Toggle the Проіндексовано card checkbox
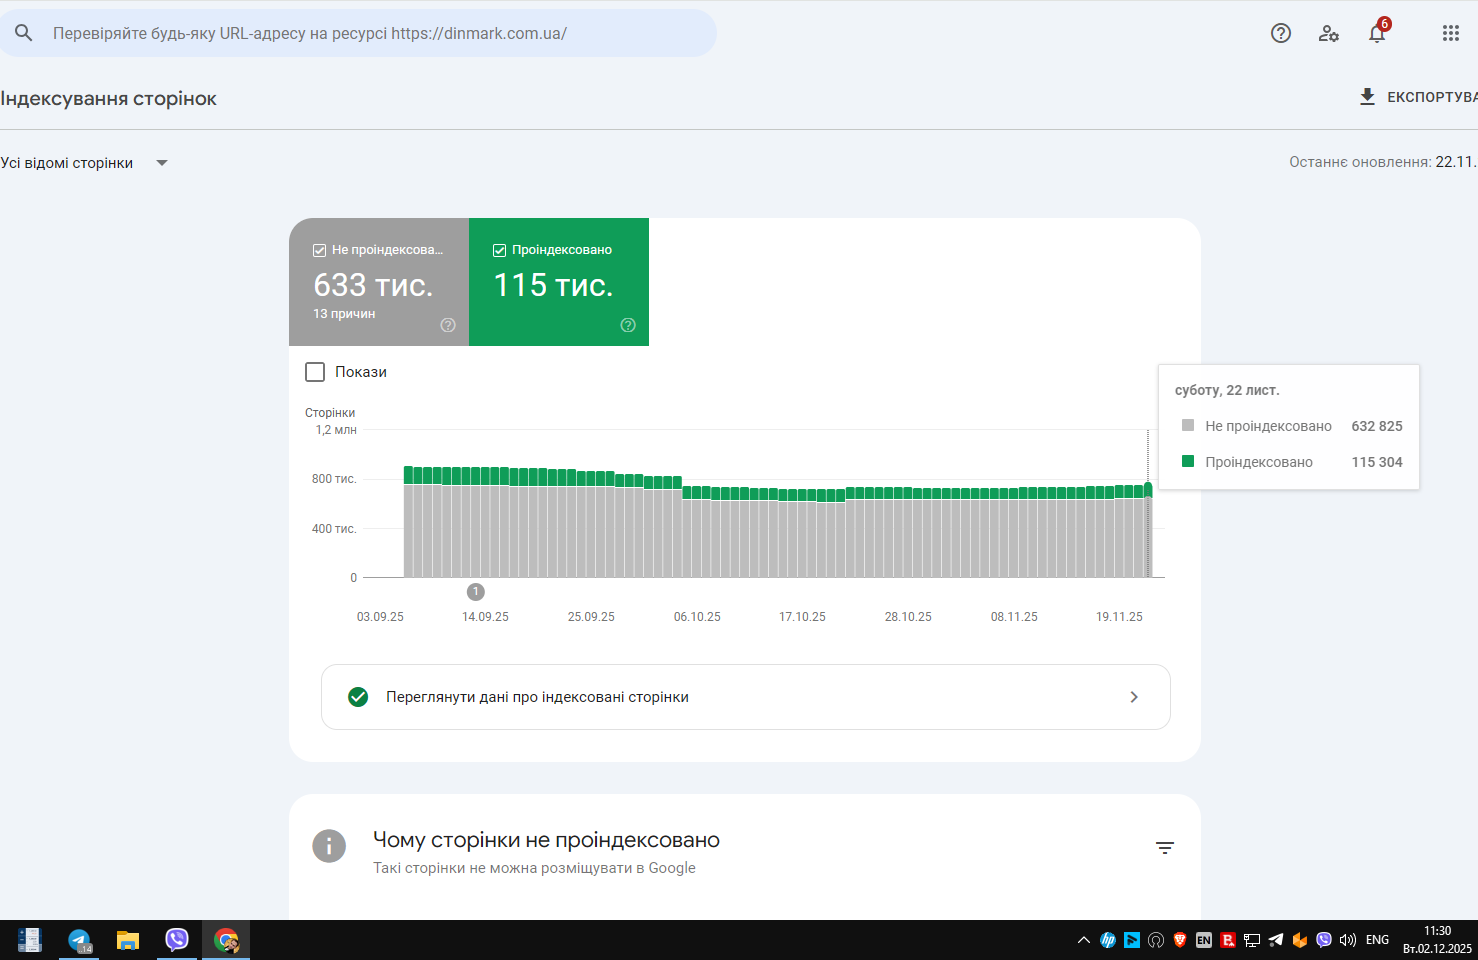The width and height of the screenshot is (1478, 960). [x=500, y=250]
